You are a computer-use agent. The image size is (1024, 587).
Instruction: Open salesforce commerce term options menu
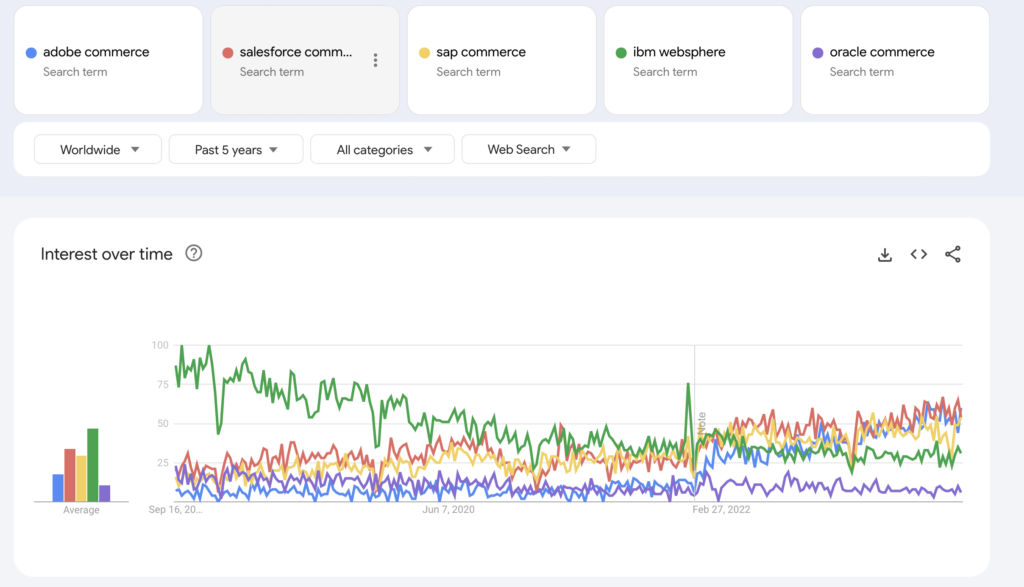(x=376, y=60)
